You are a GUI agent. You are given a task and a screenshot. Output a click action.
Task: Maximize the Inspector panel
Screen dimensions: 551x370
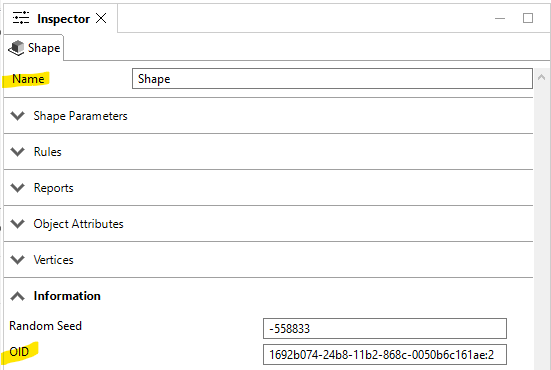point(528,18)
